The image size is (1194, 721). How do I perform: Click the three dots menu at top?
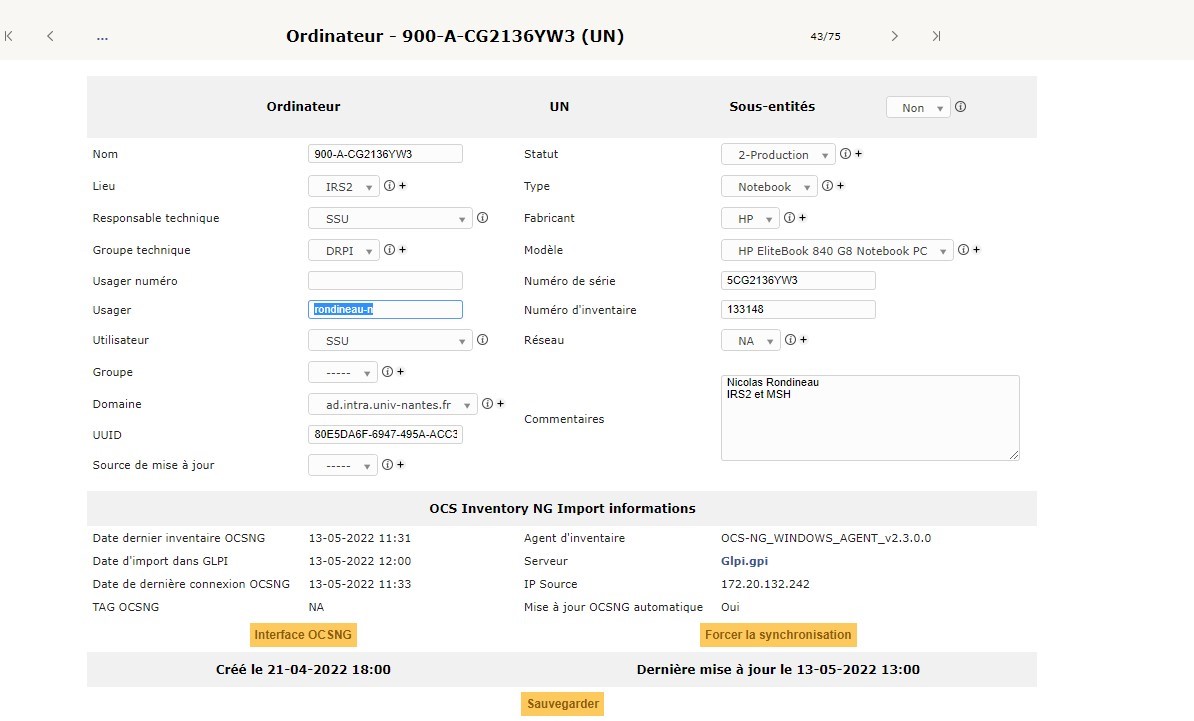tap(102, 36)
